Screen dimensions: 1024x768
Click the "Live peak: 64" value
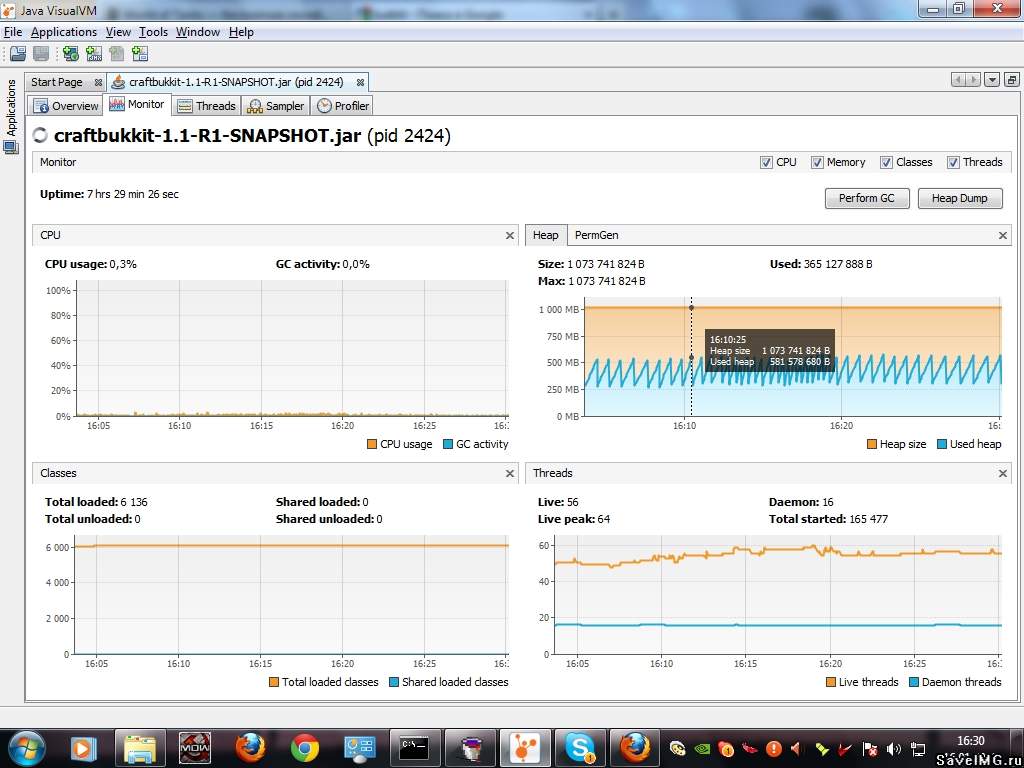(574, 519)
